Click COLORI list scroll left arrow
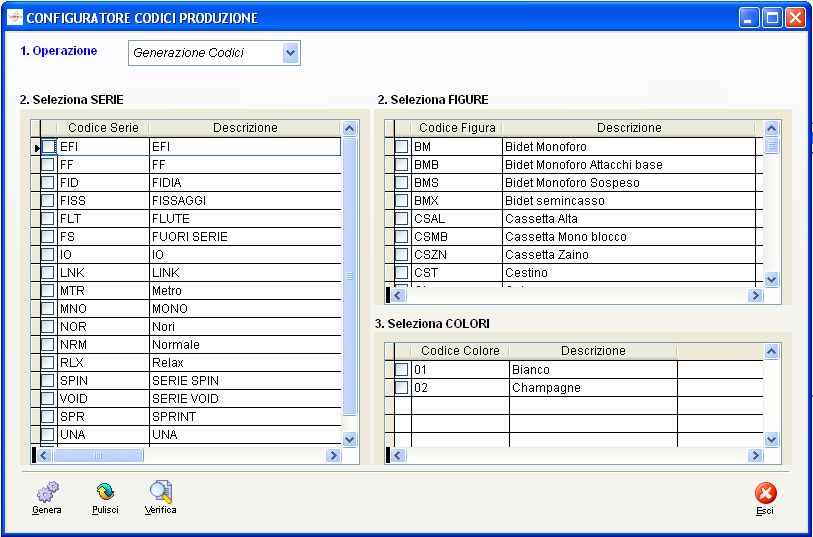 coord(398,456)
